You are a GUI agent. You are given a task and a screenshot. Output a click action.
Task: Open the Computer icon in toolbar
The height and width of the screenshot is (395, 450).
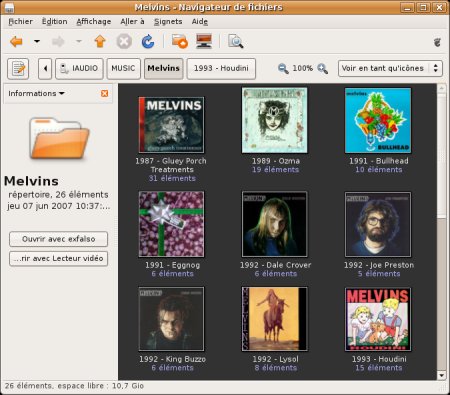pos(204,42)
